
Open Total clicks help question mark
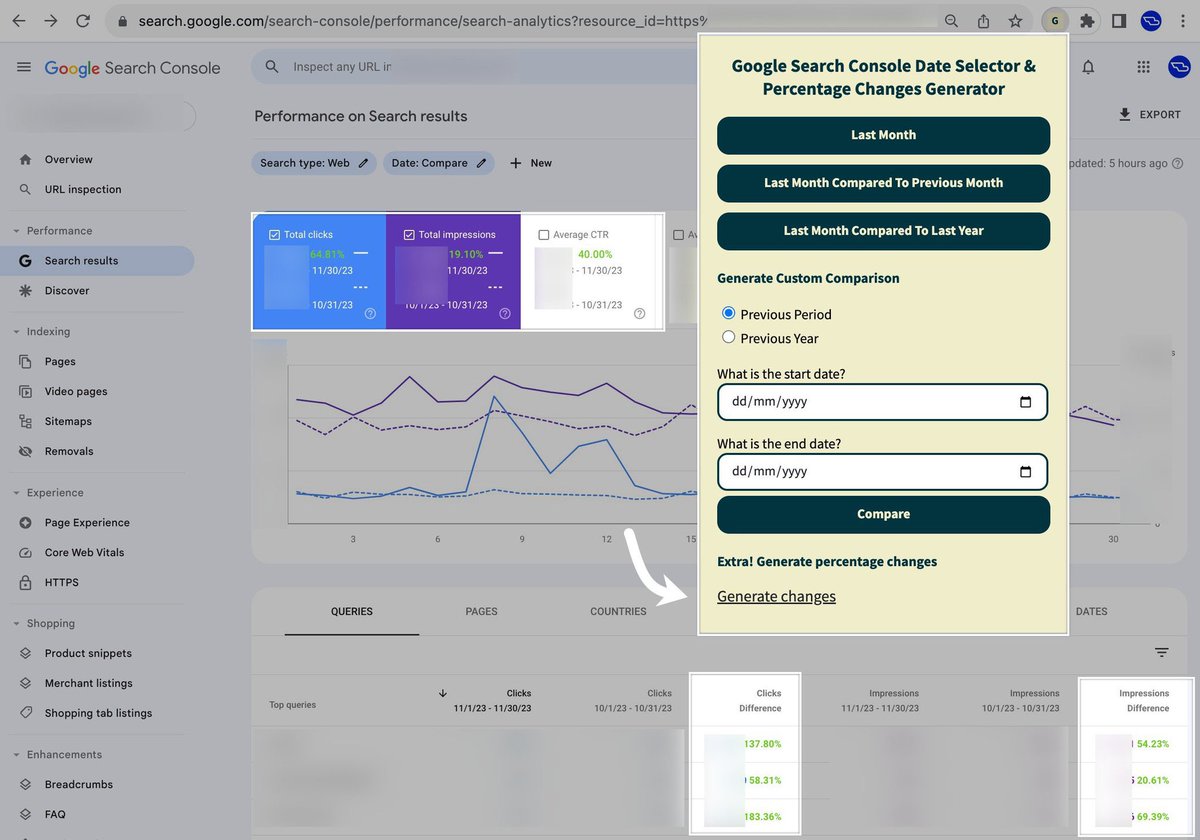(370, 313)
